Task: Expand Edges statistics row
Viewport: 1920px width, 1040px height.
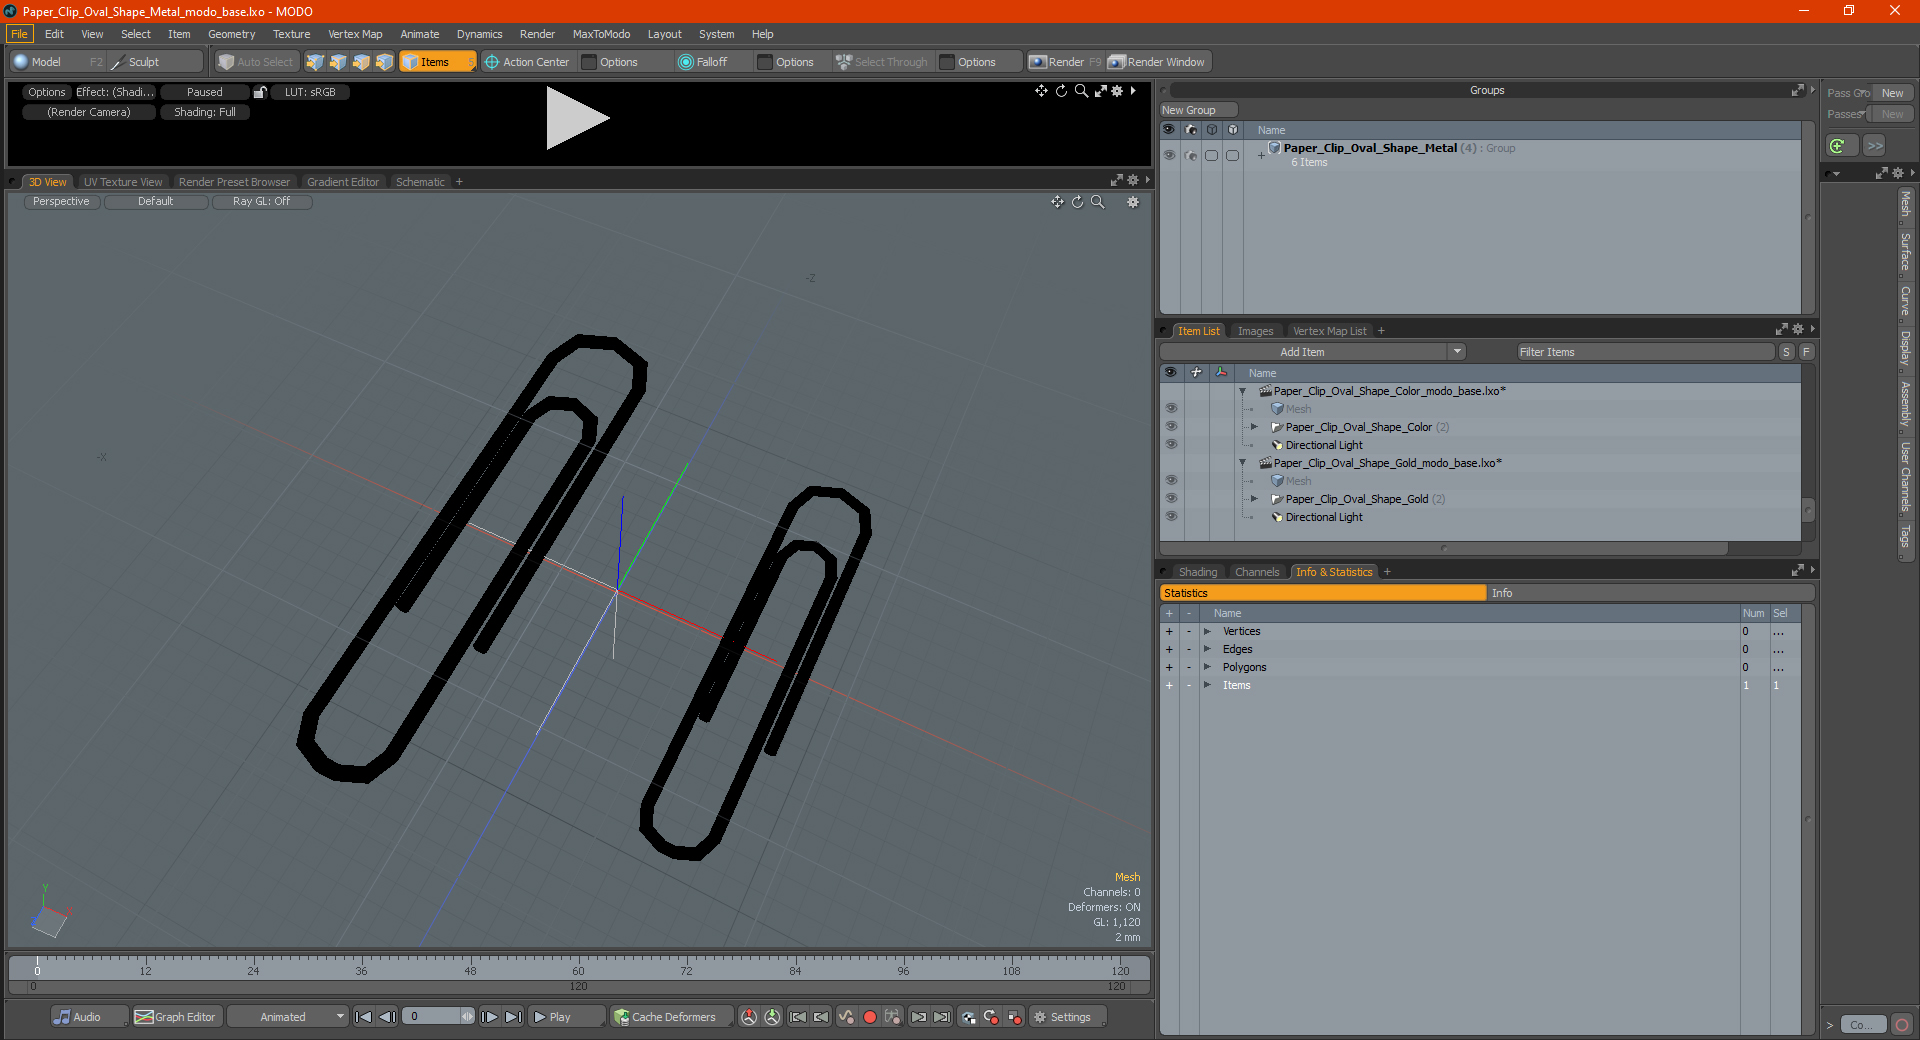Action: 1207,650
